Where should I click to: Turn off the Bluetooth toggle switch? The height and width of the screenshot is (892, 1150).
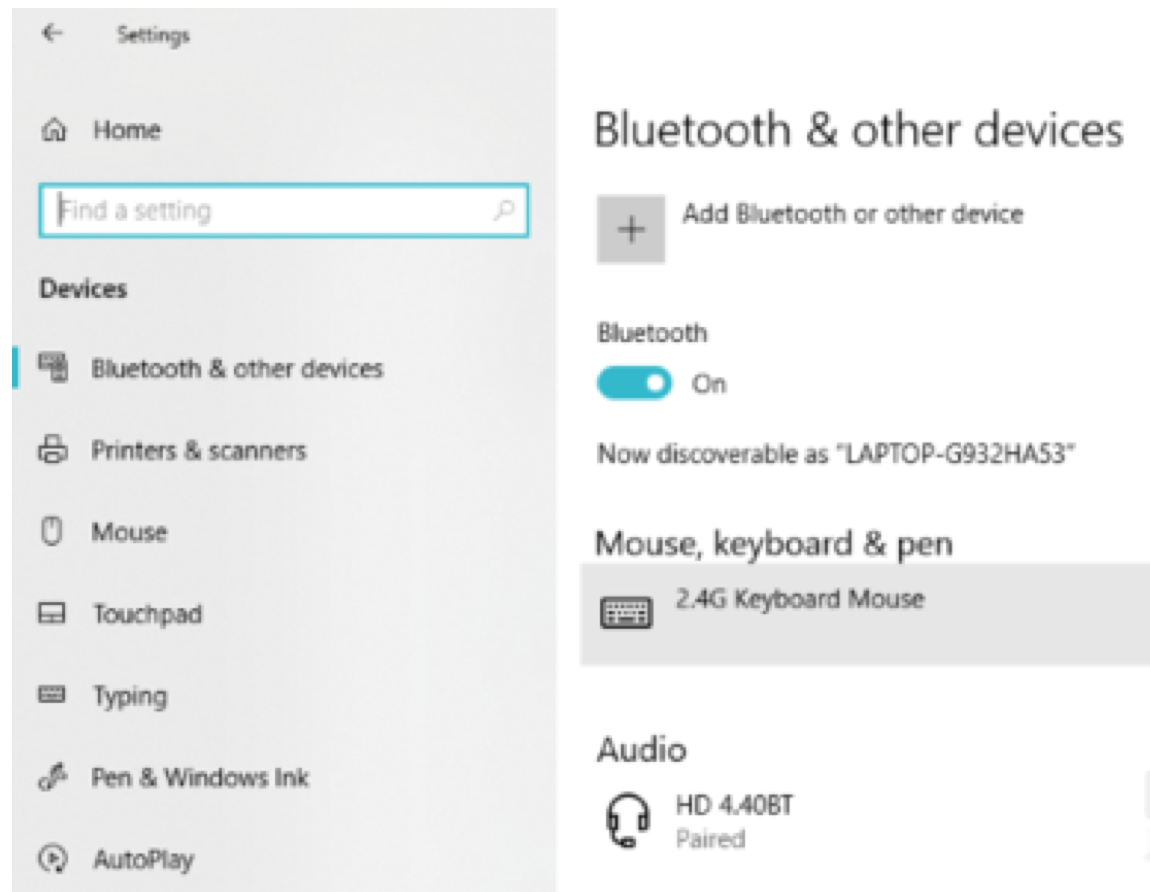pyautogui.click(x=634, y=383)
